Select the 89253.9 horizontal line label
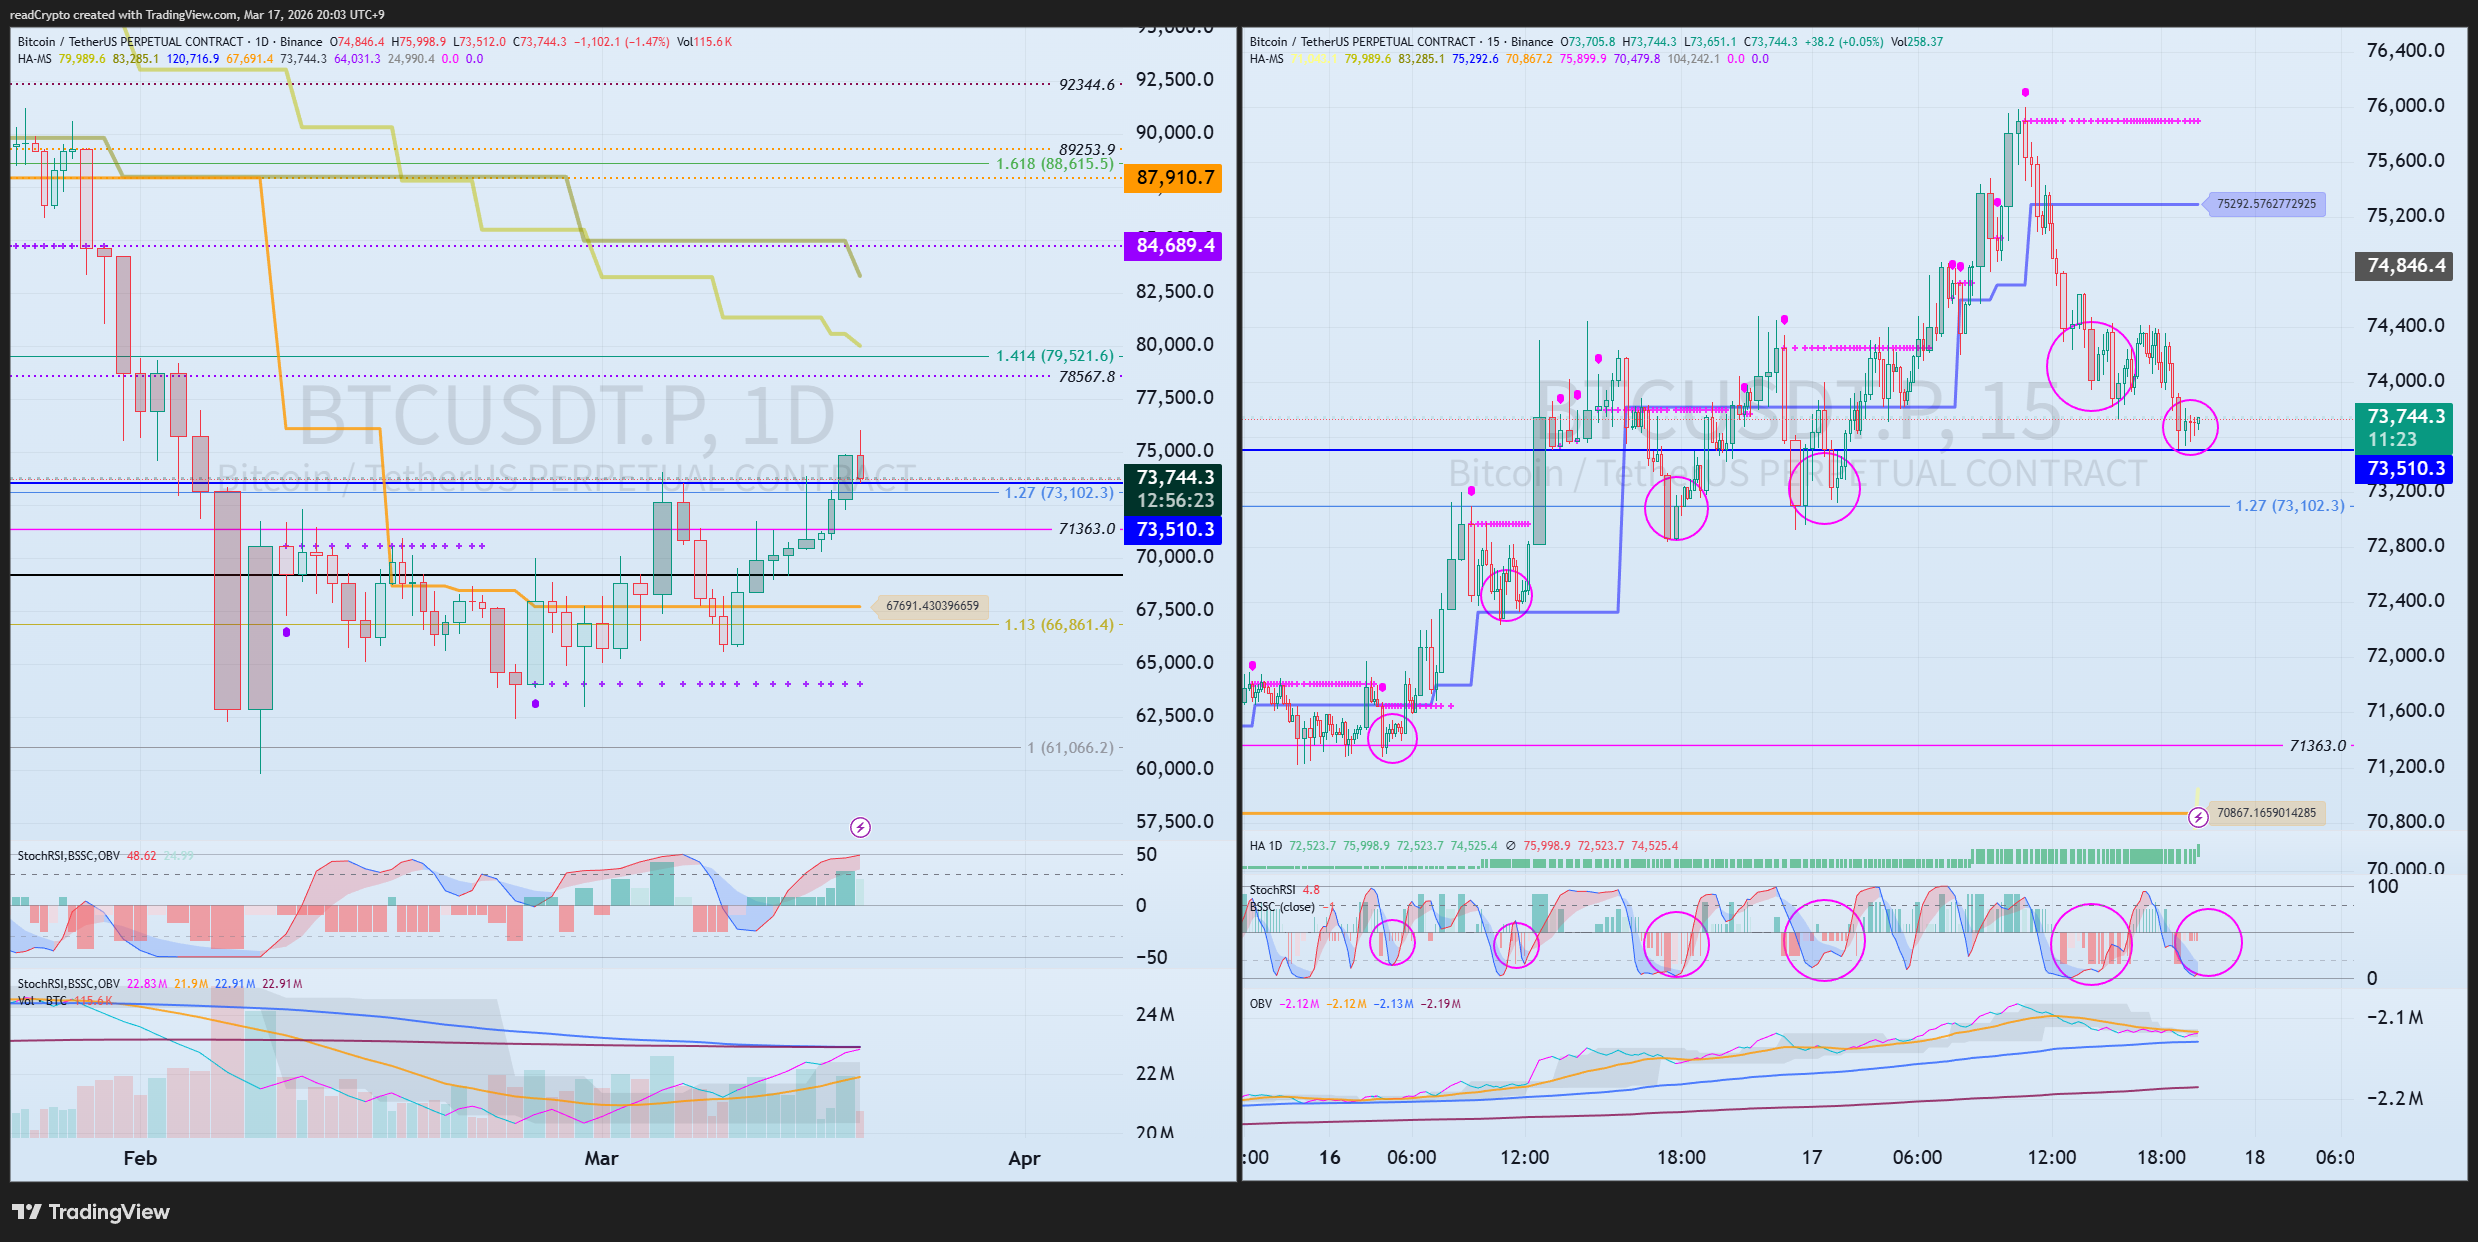 pos(1087,150)
